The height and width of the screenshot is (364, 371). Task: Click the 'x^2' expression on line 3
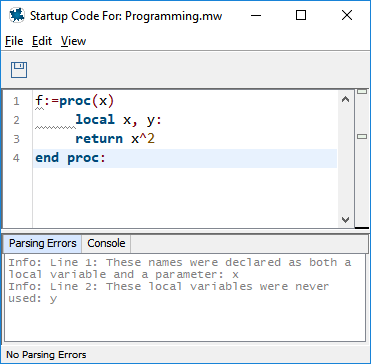pyautogui.click(x=143, y=139)
